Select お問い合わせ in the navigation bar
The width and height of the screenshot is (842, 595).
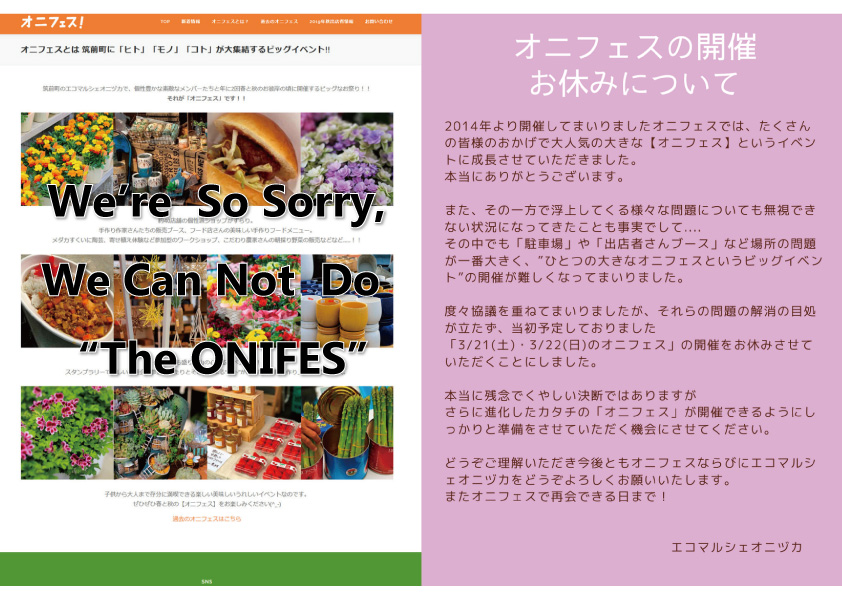[379, 21]
